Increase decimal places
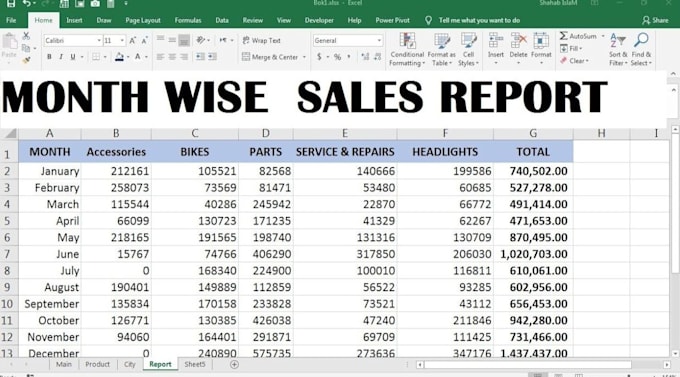Screen dimensions: 680x377 [x=365, y=57]
